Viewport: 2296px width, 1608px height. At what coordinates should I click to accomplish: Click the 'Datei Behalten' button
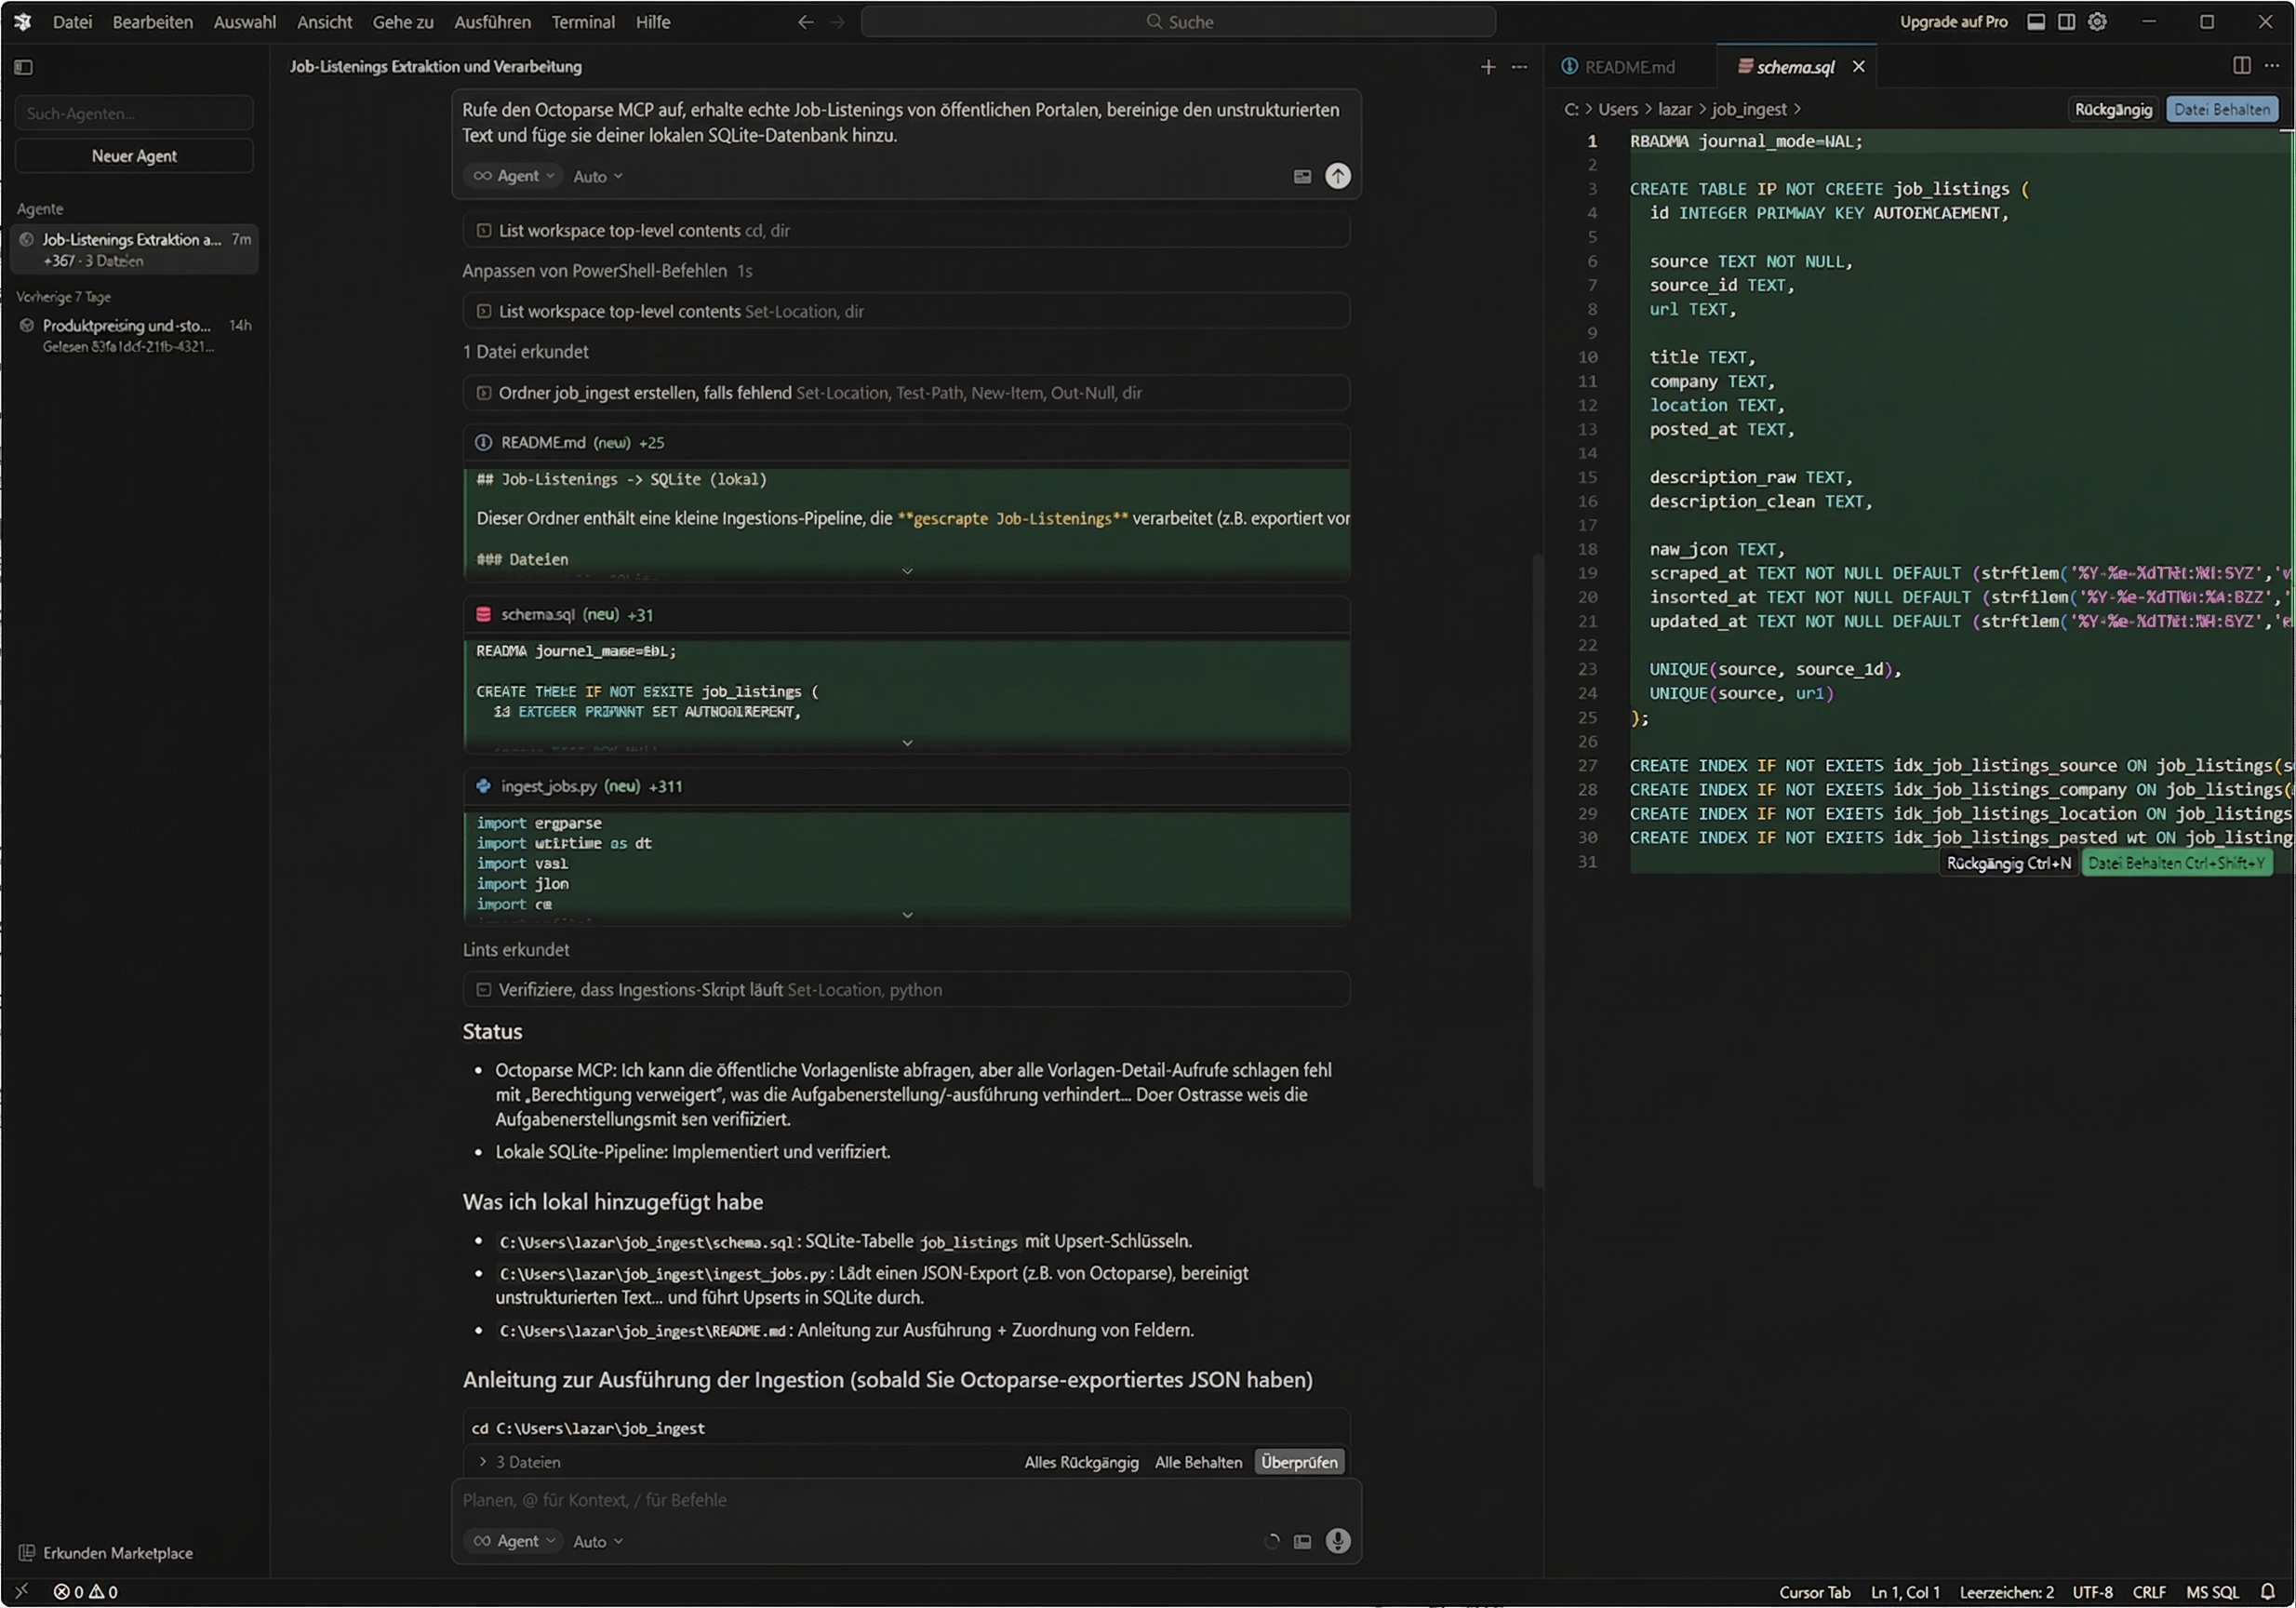pyautogui.click(x=2223, y=109)
